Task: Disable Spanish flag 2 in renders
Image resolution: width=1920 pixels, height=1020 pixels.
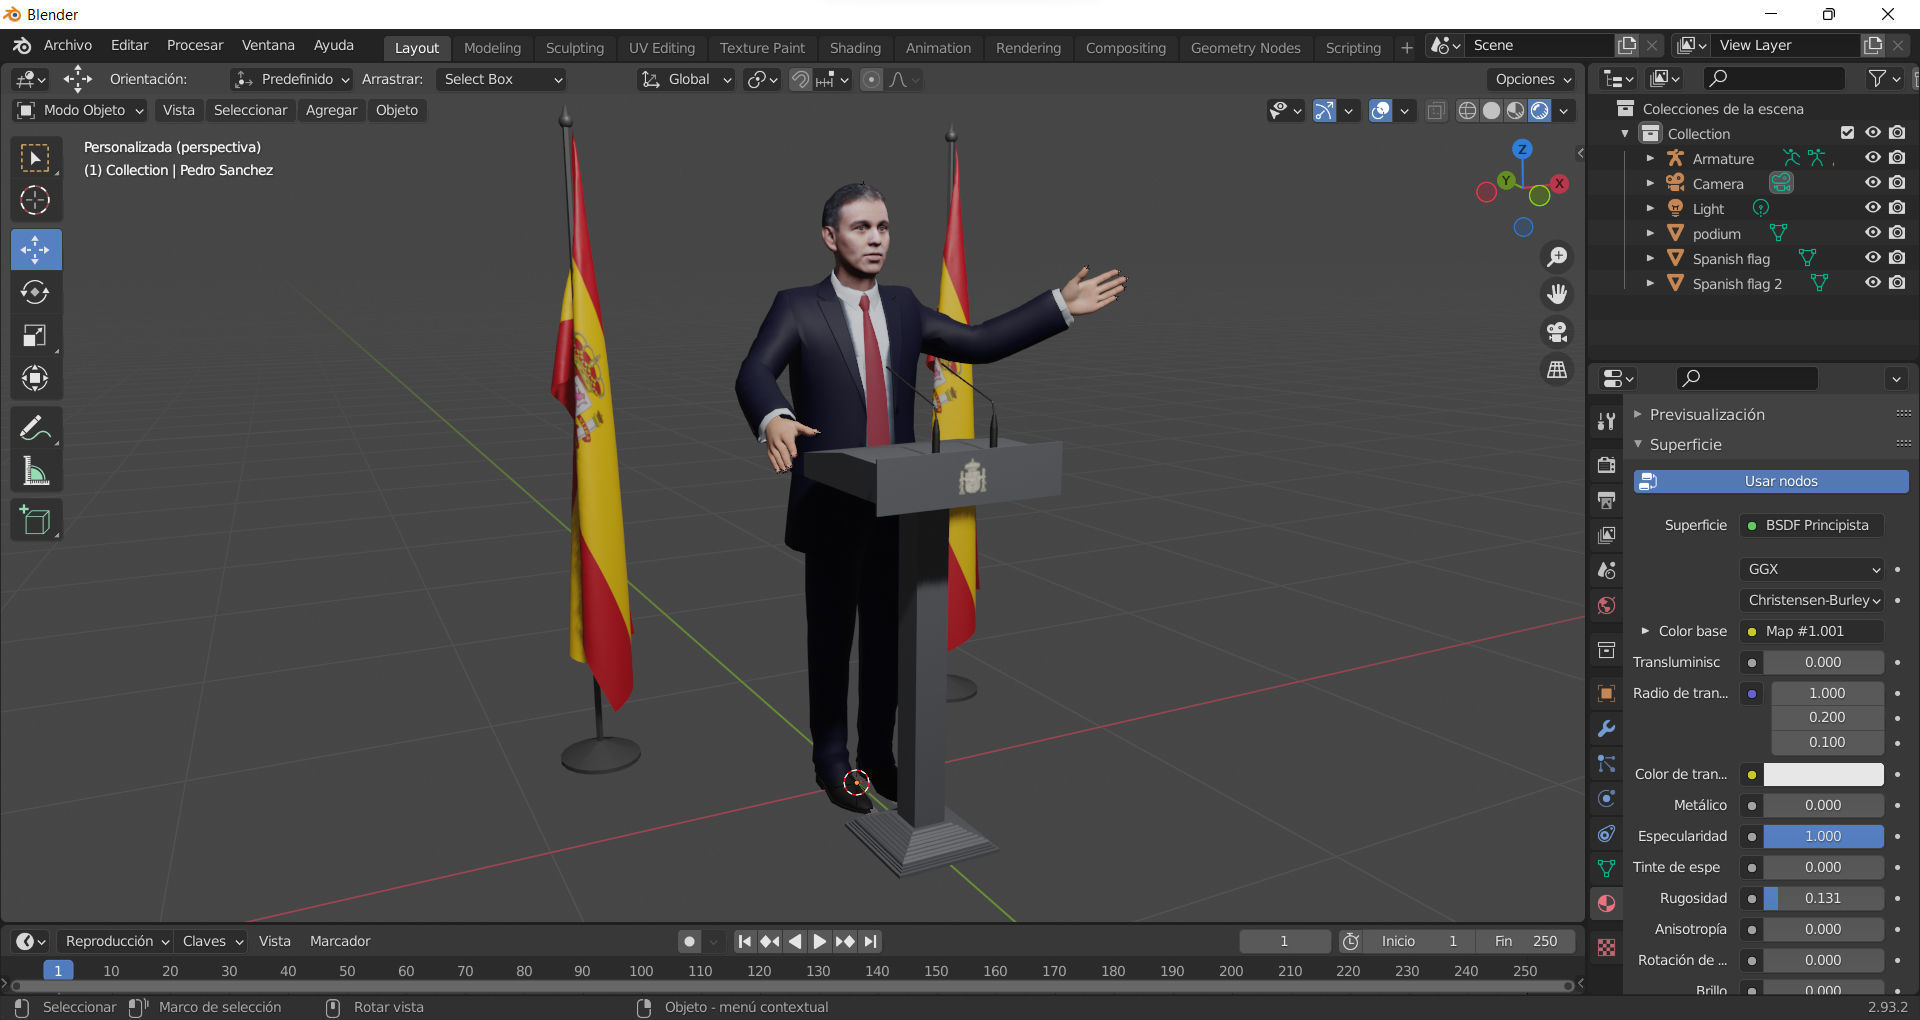Action: pos(1897,283)
